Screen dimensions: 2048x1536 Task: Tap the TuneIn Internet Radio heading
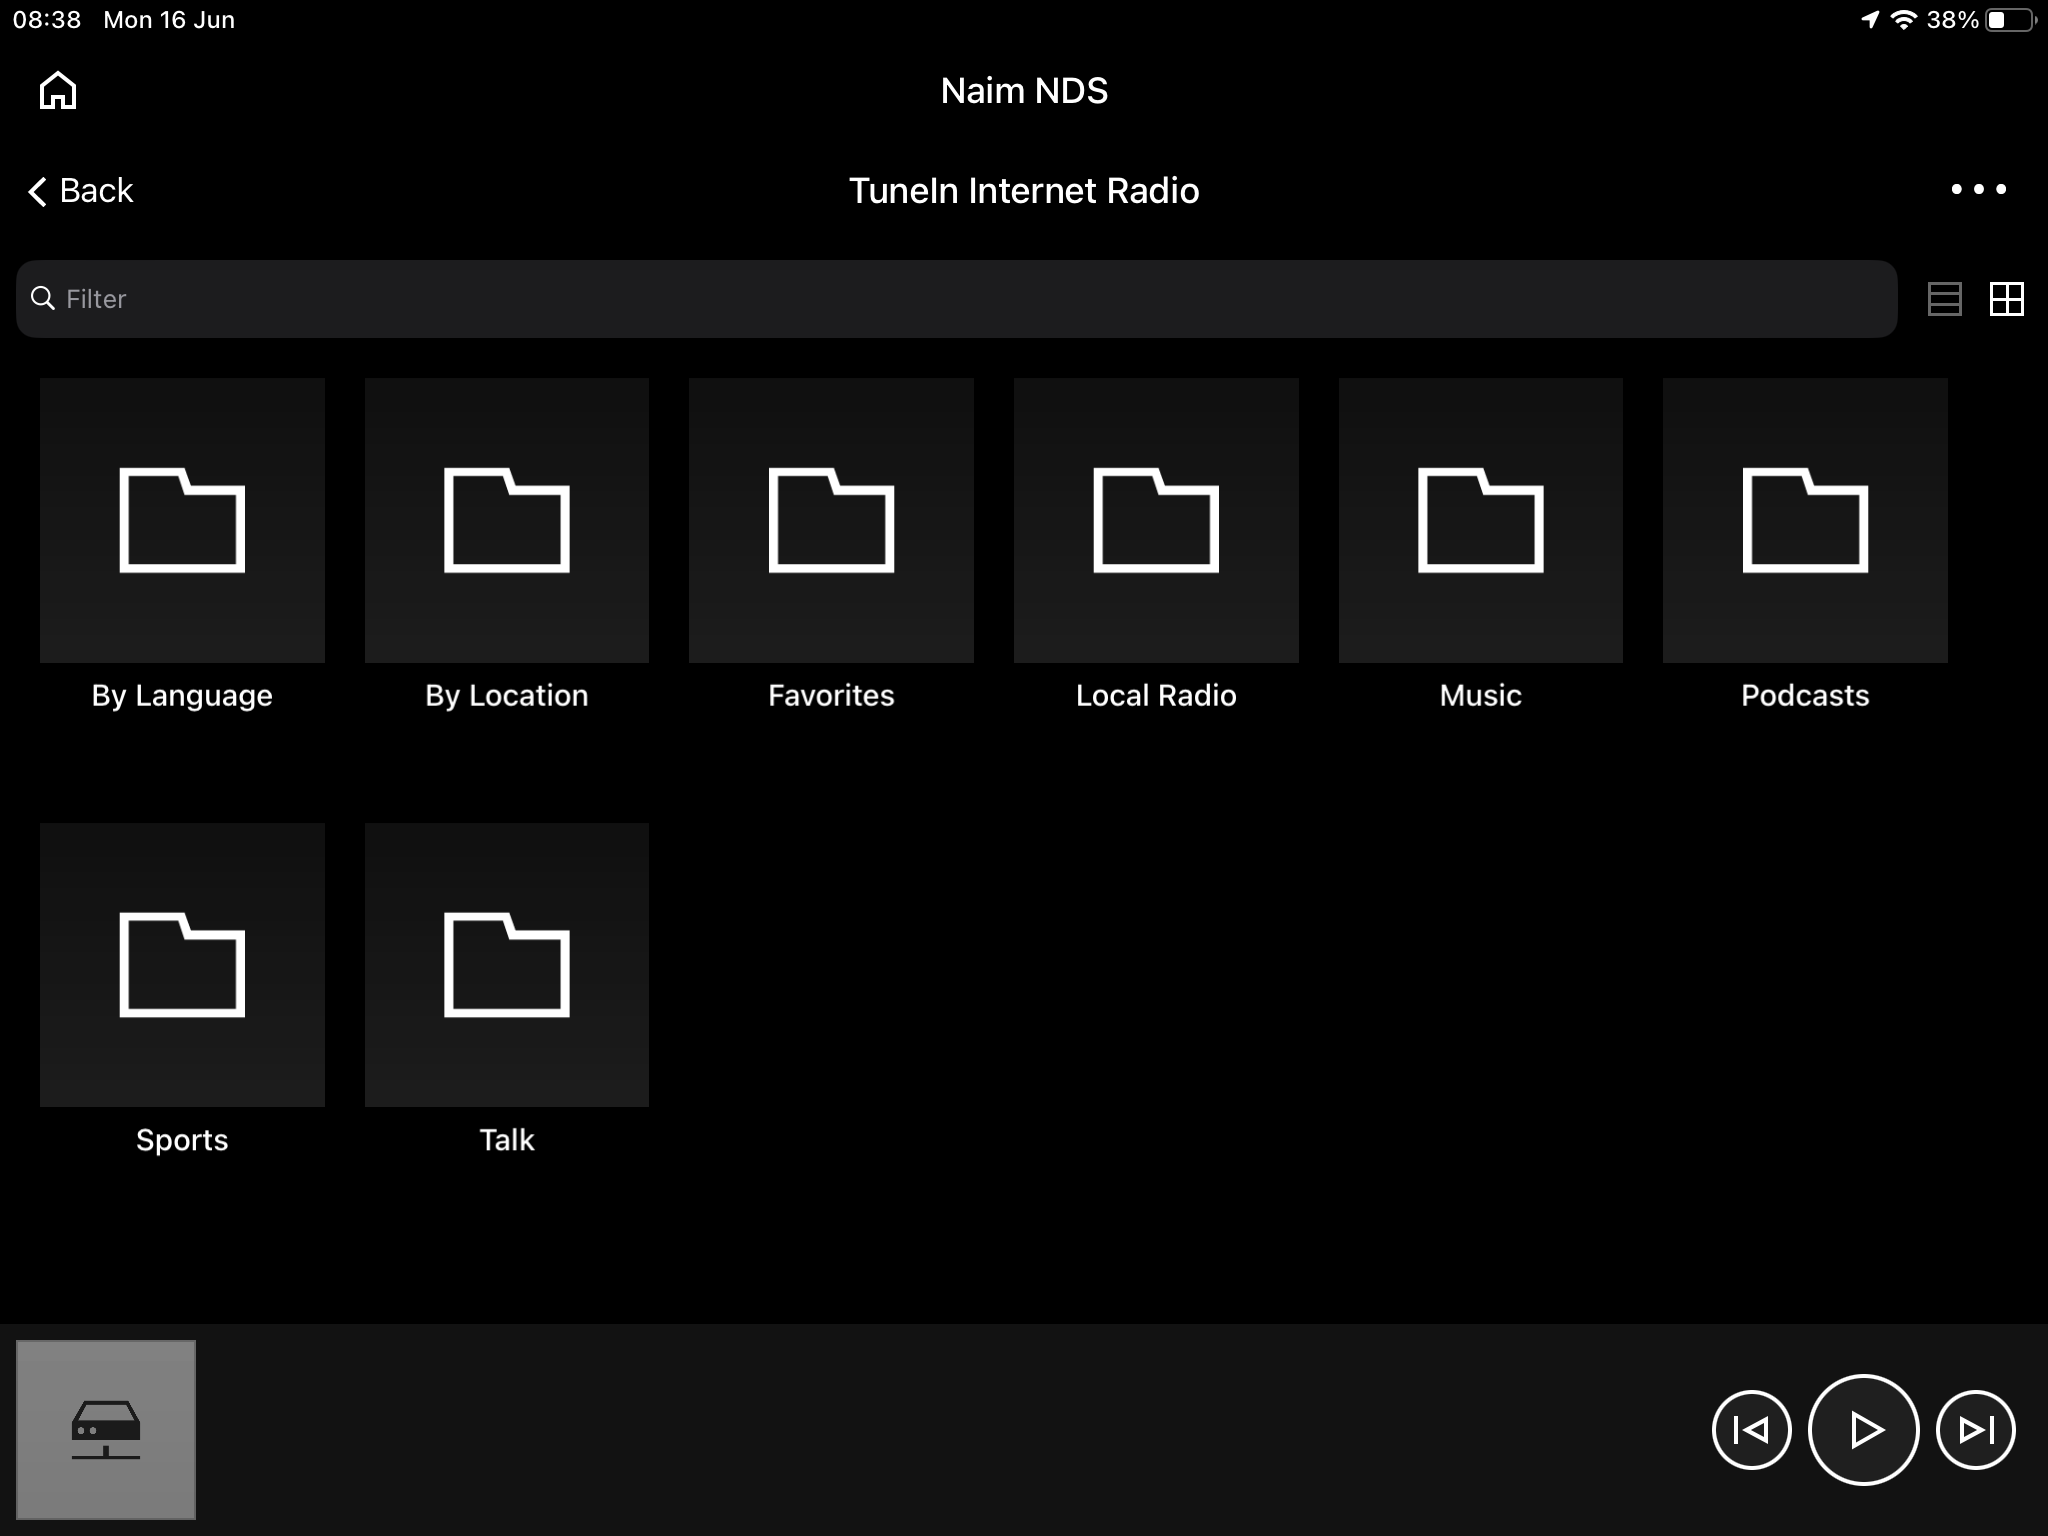click(x=1024, y=190)
